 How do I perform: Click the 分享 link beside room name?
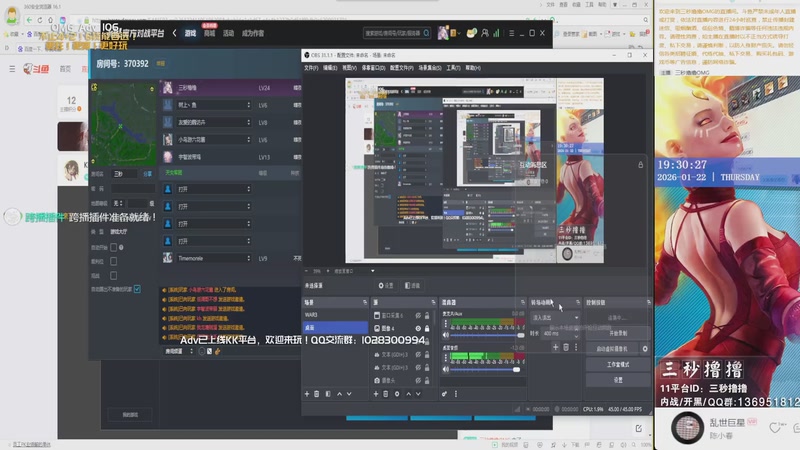147,174
